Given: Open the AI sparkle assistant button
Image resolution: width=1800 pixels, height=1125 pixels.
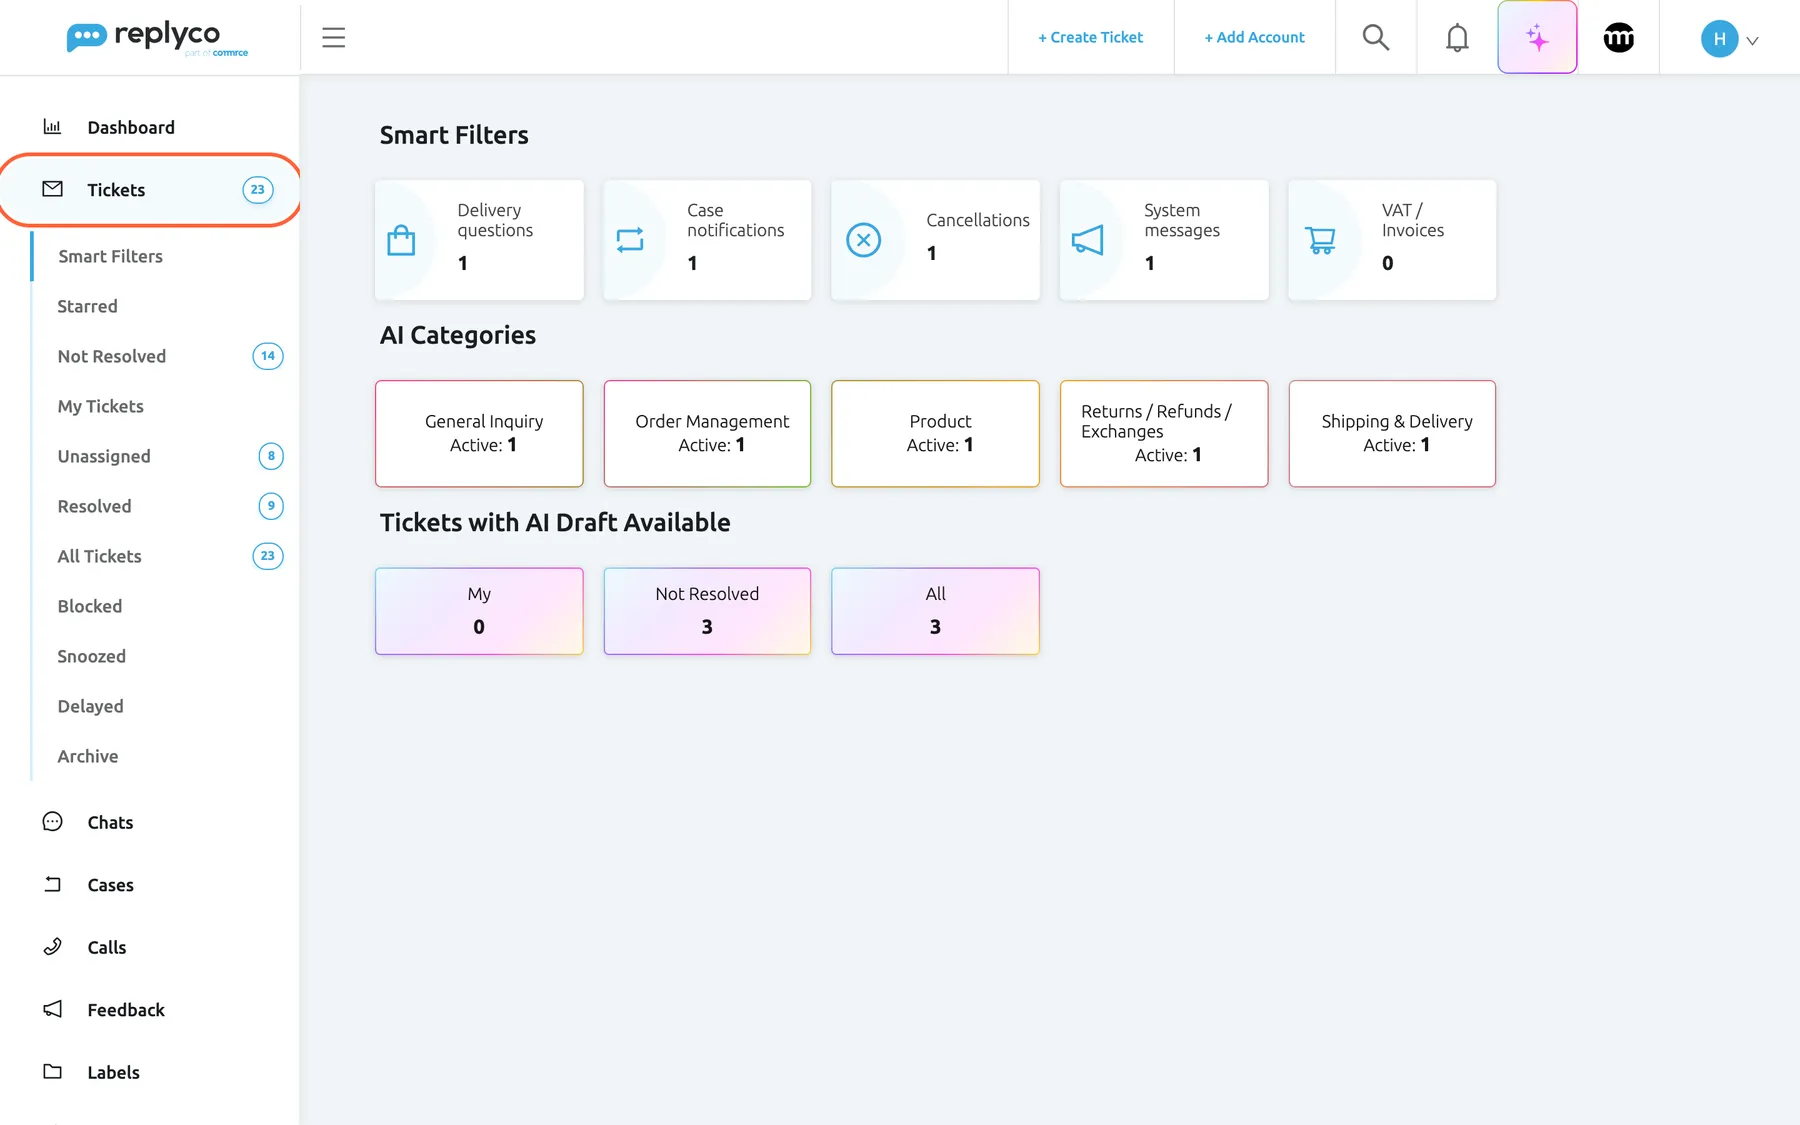Looking at the screenshot, I should [x=1537, y=37].
